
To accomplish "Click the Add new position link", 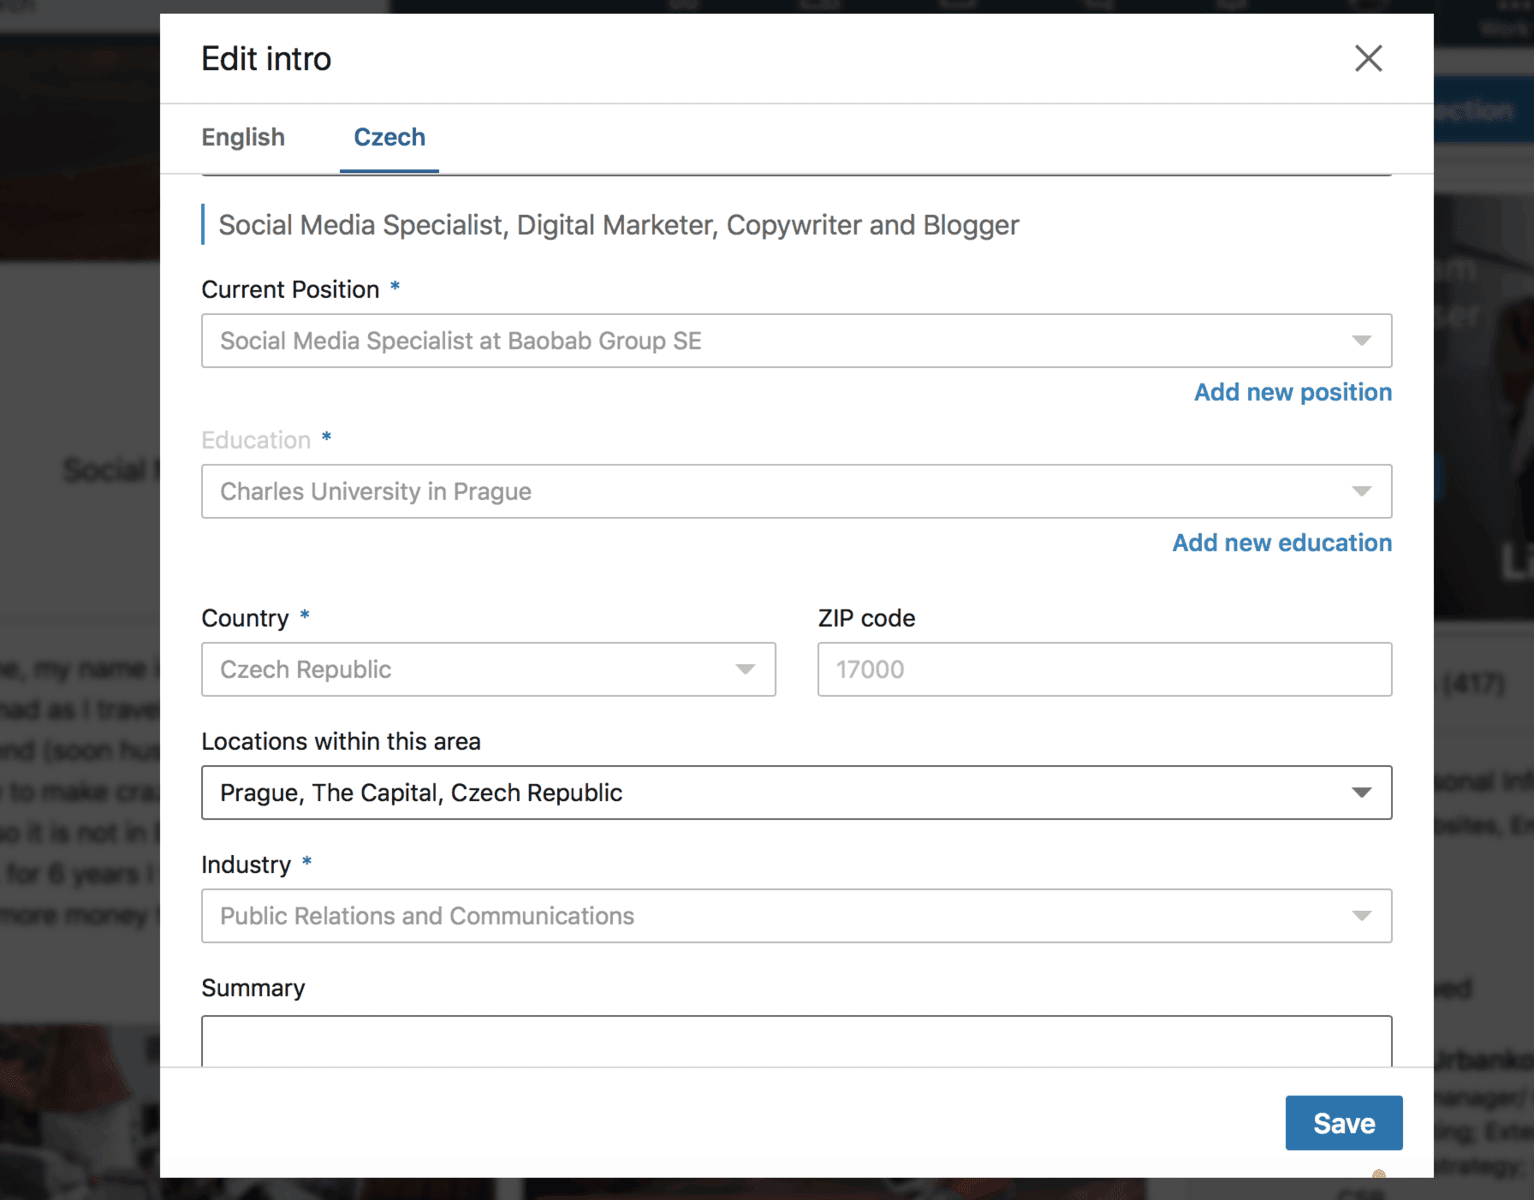I will (1292, 392).
